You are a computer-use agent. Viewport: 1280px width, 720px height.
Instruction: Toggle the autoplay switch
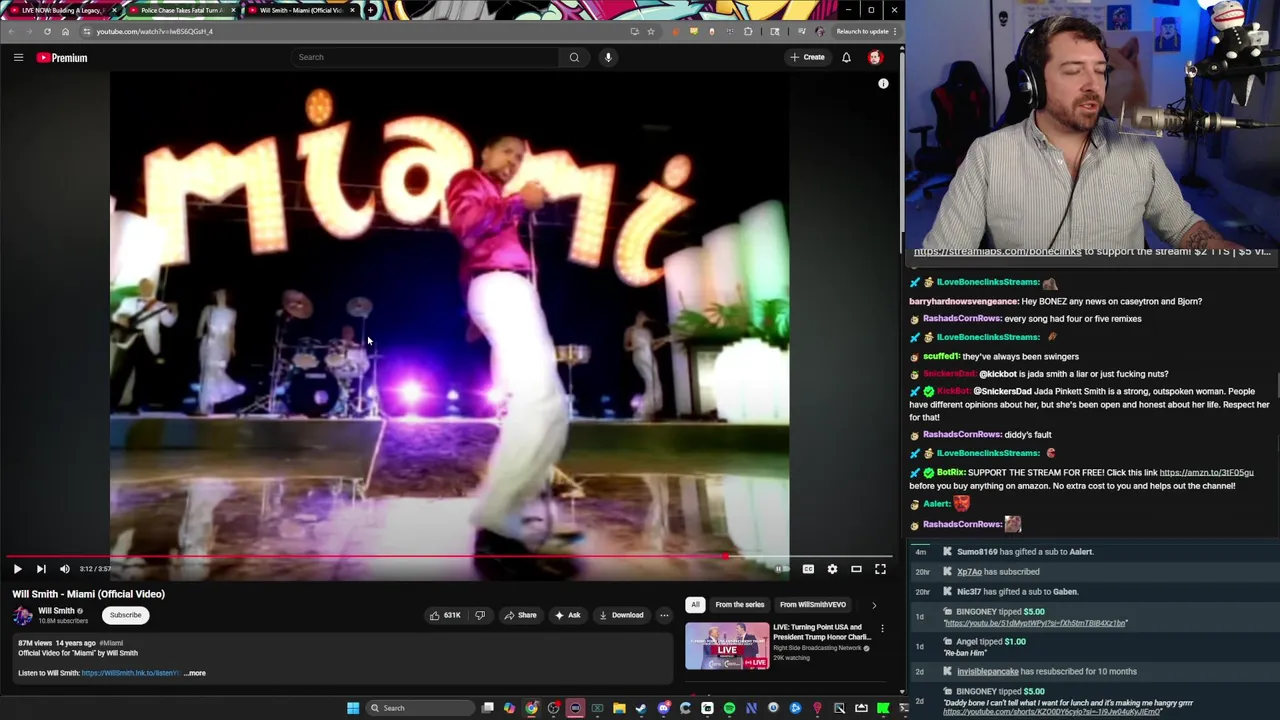coord(780,569)
